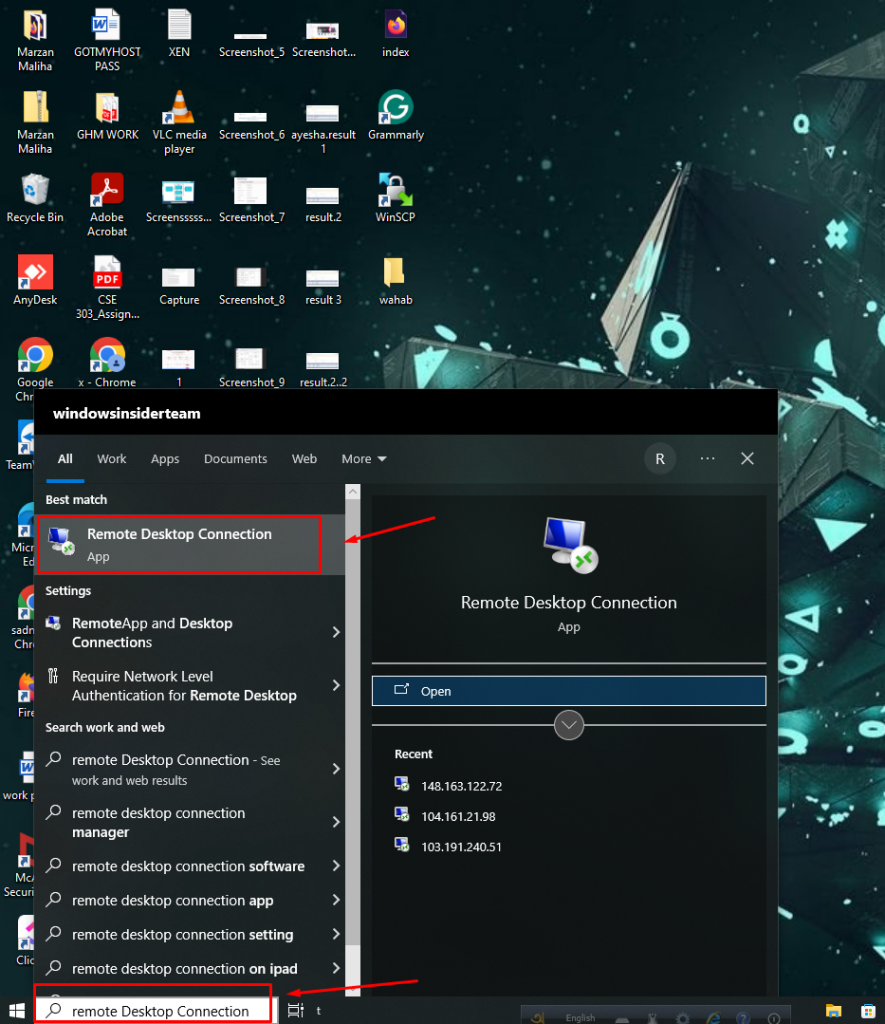The image size is (885, 1024).
Task: Expand remote desktop connection manager suggestion arrow
Action: [336, 822]
